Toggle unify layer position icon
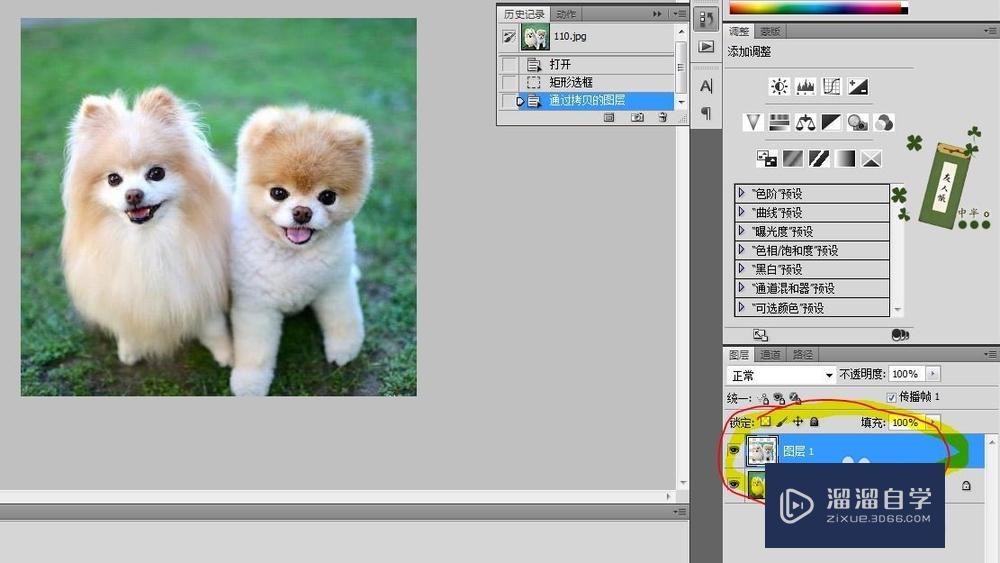Viewport: 1000px width, 563px height. click(x=763, y=398)
